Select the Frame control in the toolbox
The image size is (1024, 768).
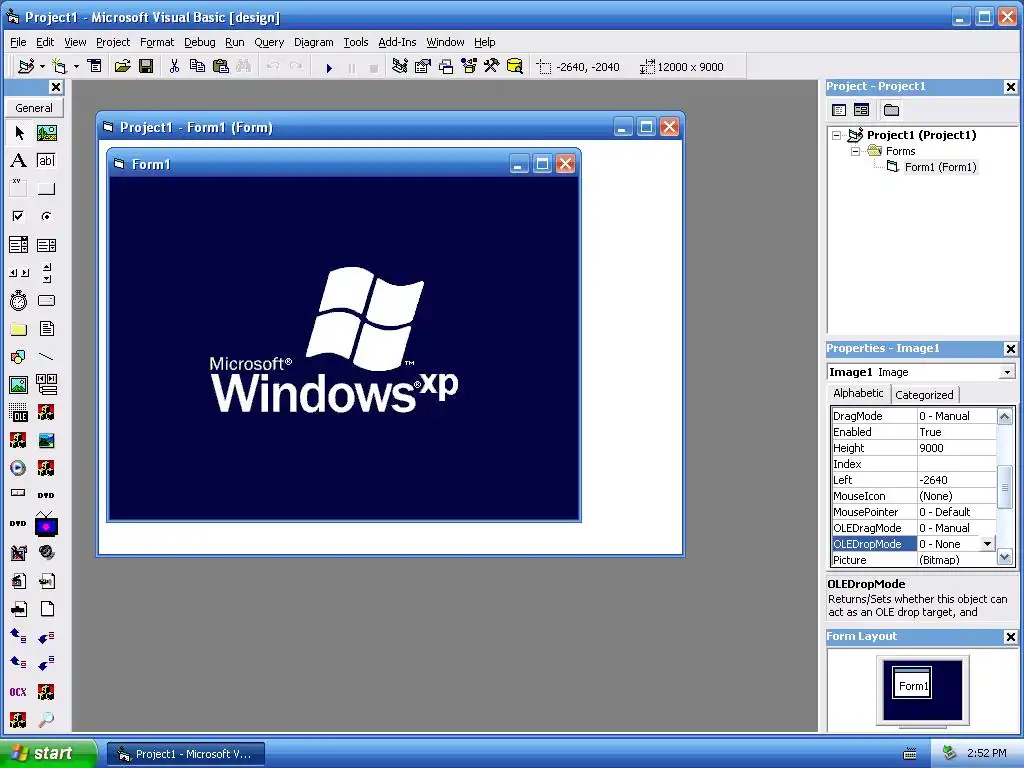18,188
